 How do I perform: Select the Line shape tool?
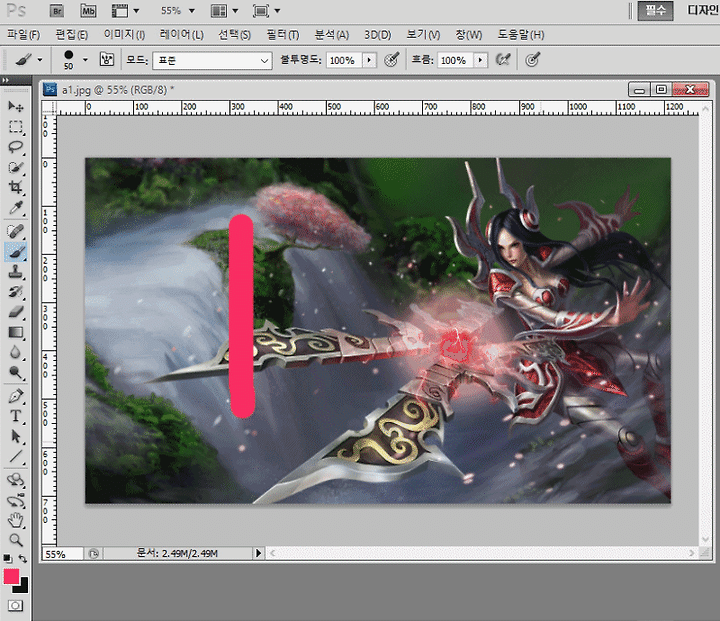tap(16, 456)
